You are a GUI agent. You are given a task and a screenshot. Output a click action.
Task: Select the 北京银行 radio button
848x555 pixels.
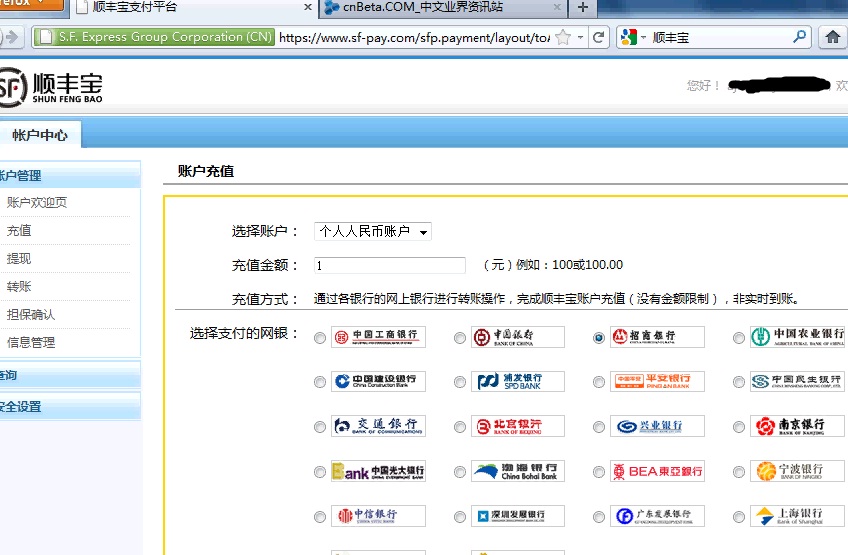[460, 427]
